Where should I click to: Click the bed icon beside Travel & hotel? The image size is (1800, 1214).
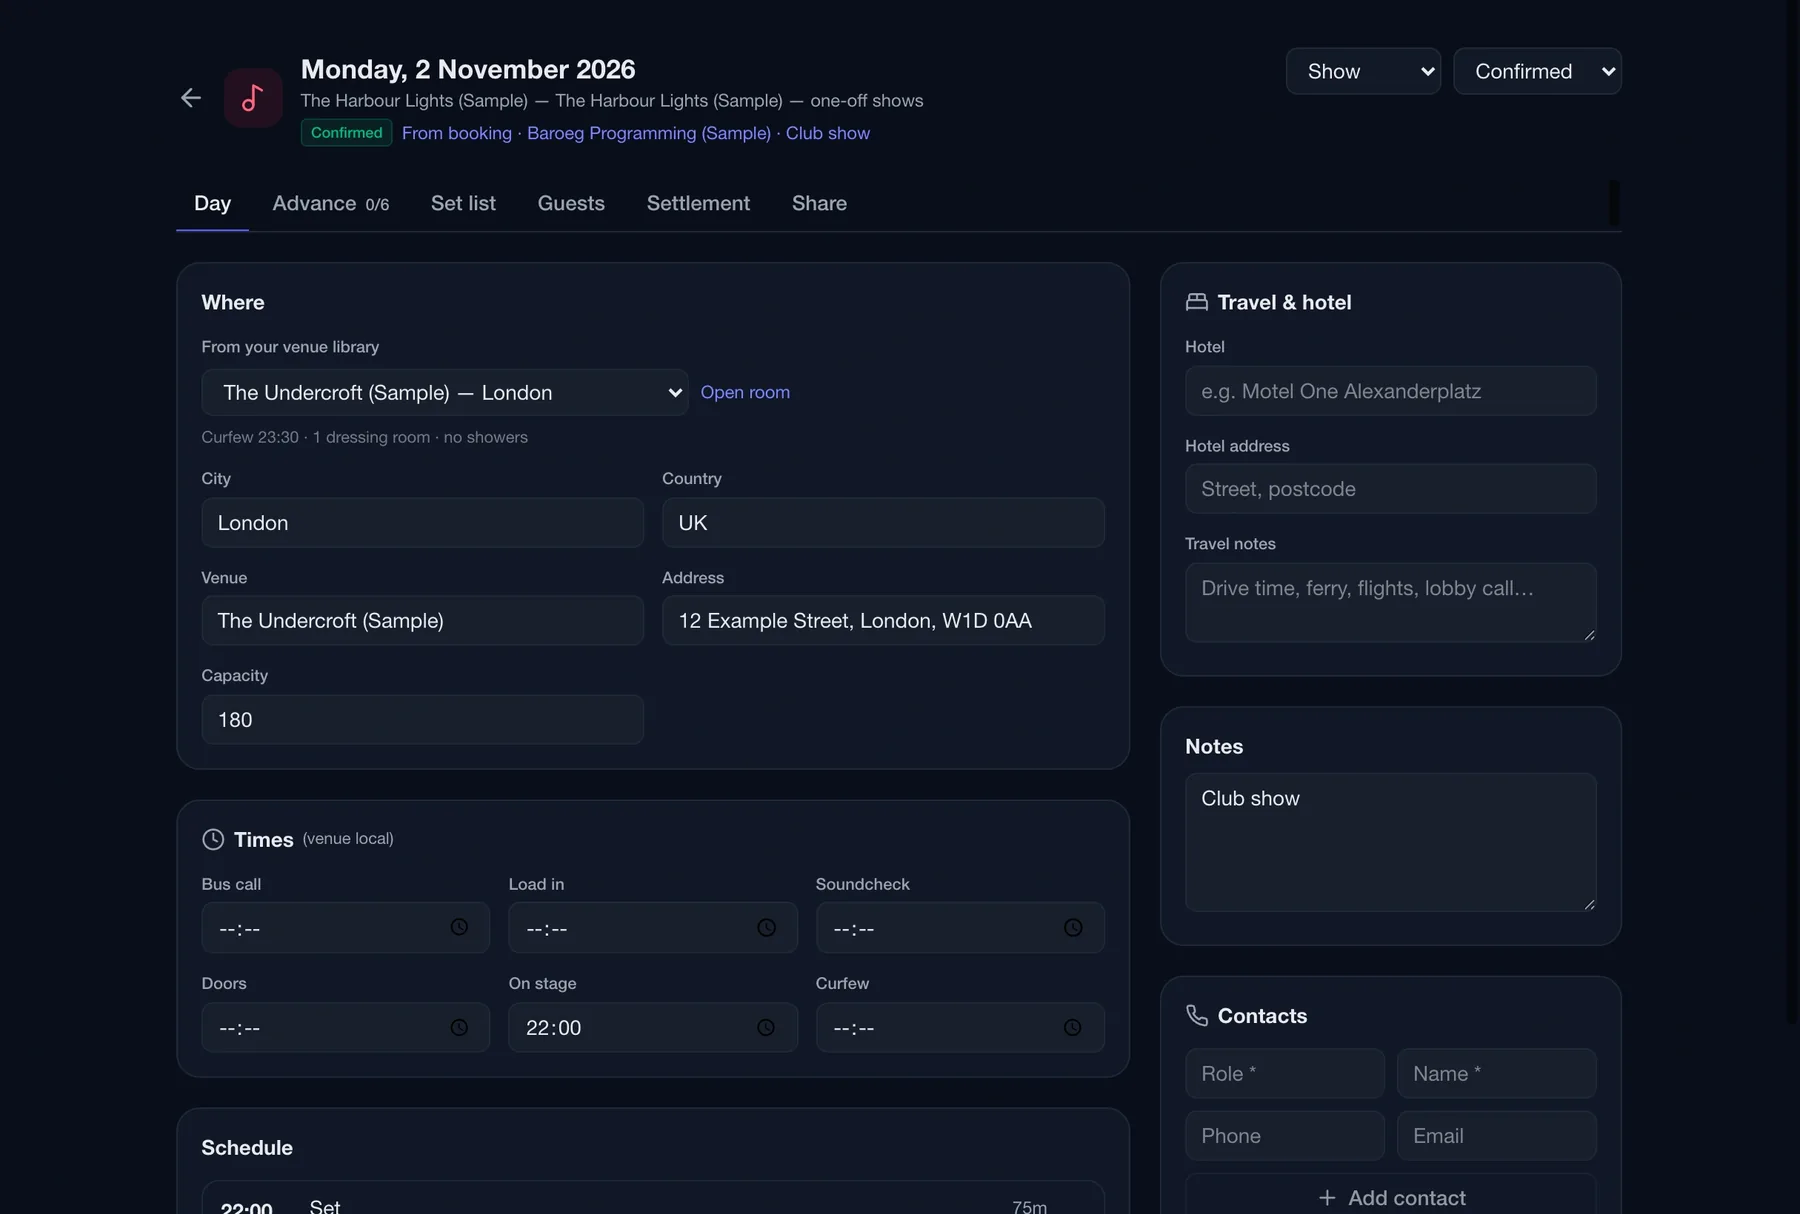point(1197,302)
